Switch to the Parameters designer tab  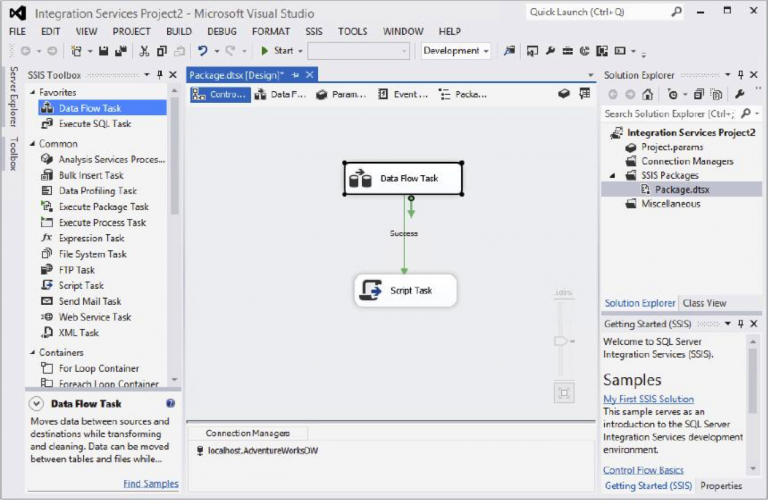tap(341, 94)
